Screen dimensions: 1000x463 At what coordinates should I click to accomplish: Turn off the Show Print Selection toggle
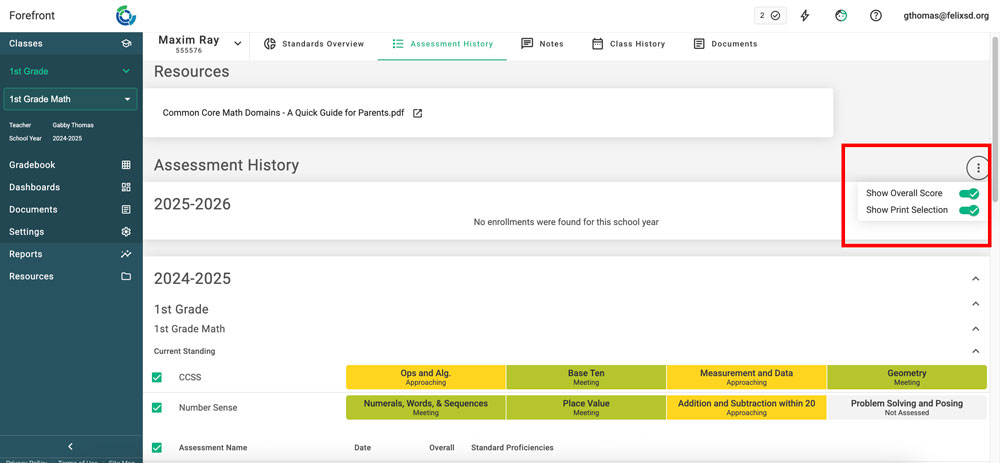(x=967, y=210)
